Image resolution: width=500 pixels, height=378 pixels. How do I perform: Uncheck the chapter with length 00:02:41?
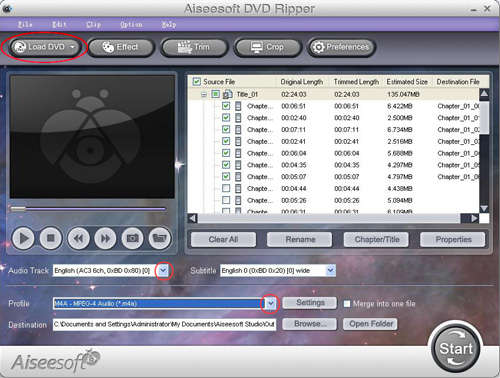[x=226, y=141]
